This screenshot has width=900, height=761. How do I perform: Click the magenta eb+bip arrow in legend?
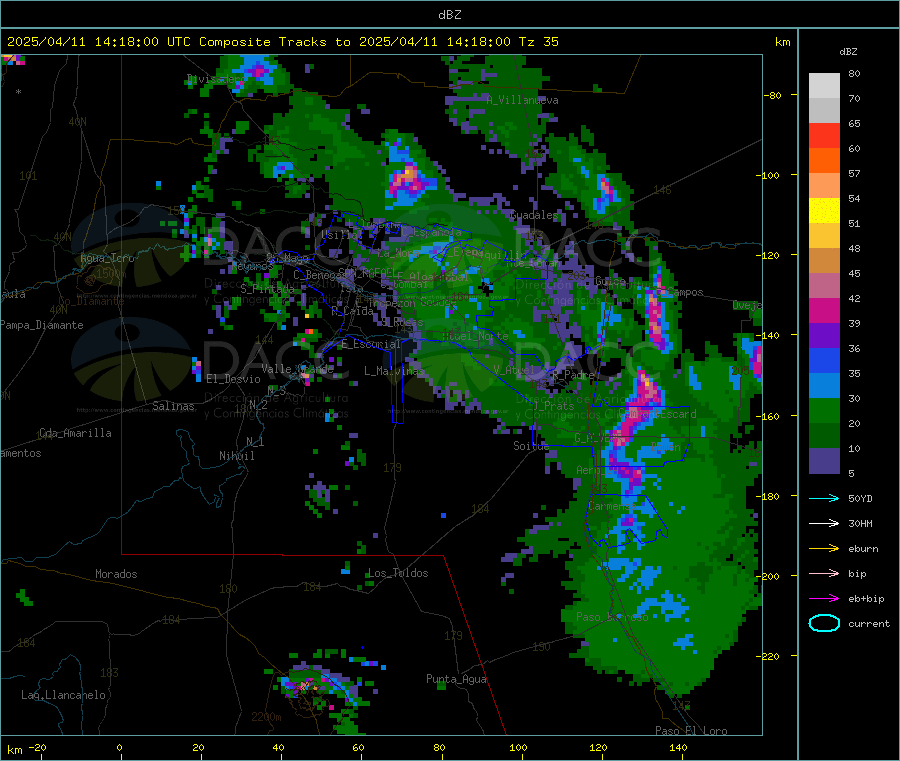[824, 599]
